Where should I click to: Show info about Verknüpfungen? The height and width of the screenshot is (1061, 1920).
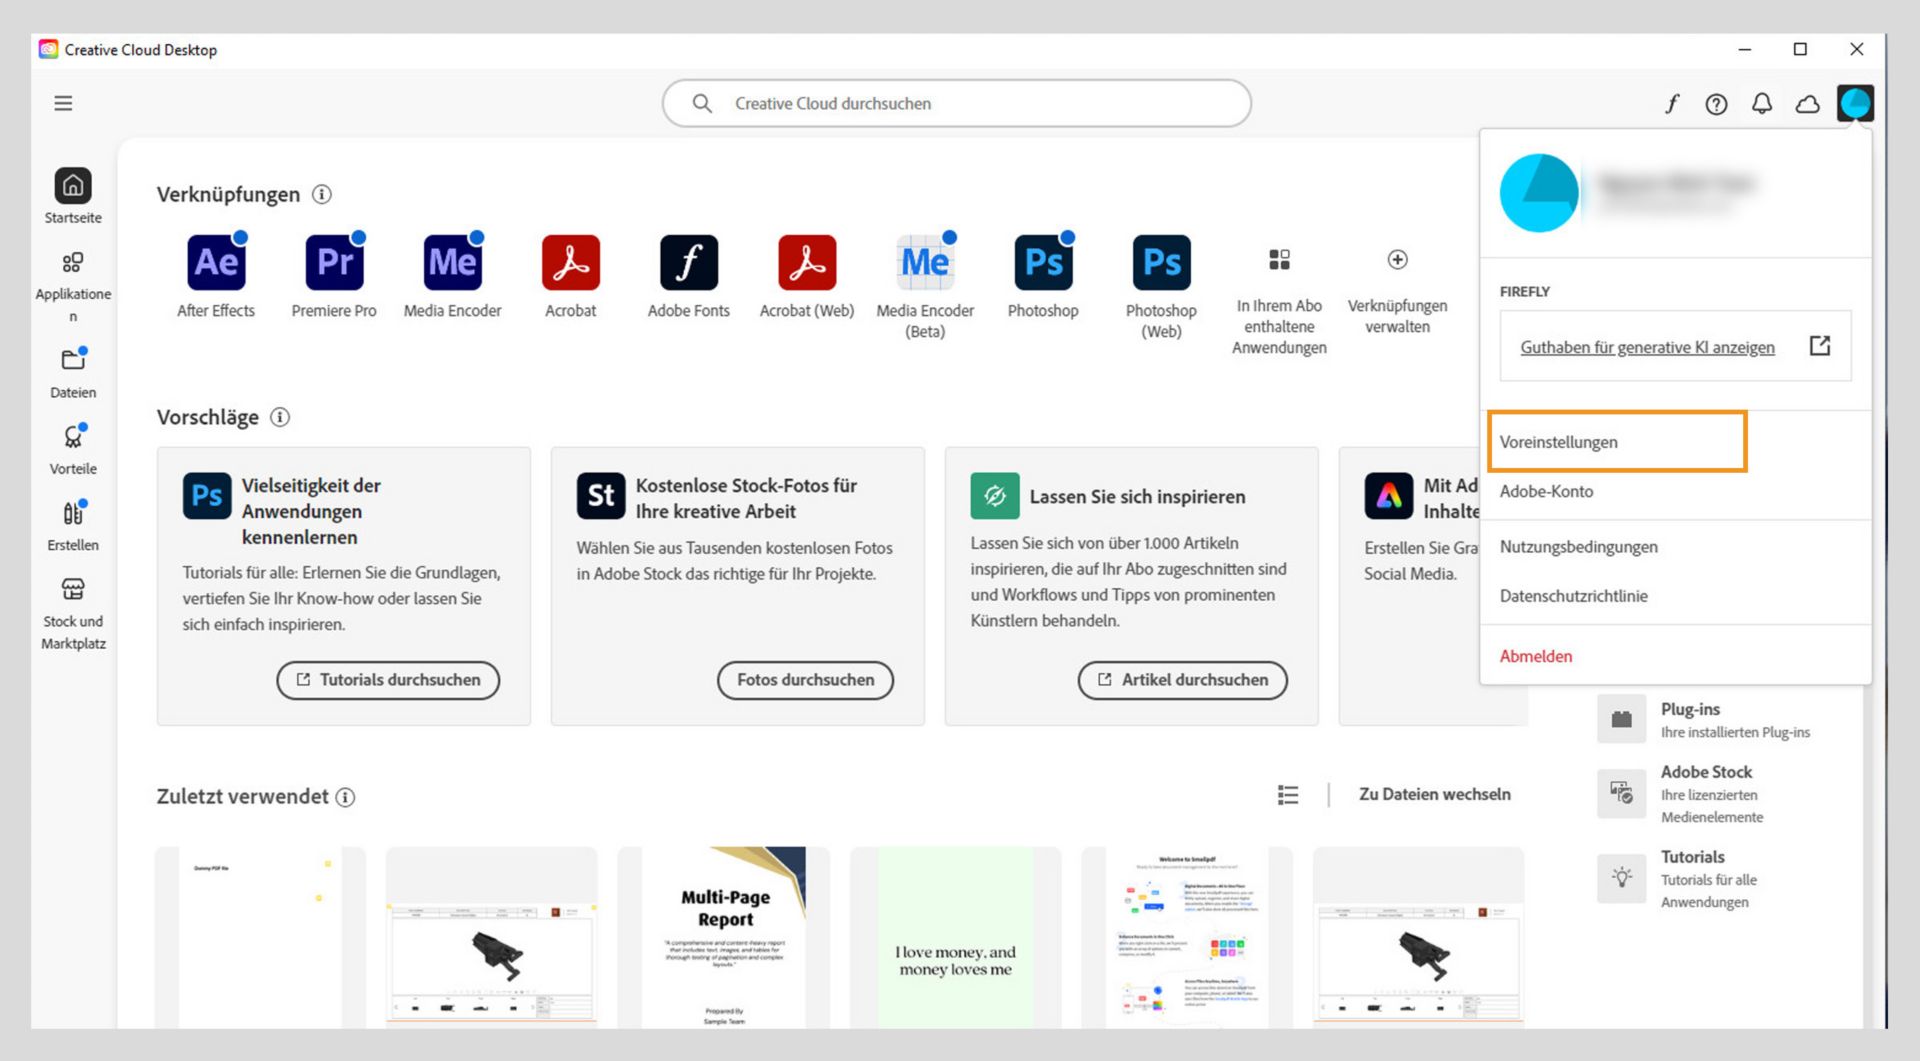coord(322,194)
